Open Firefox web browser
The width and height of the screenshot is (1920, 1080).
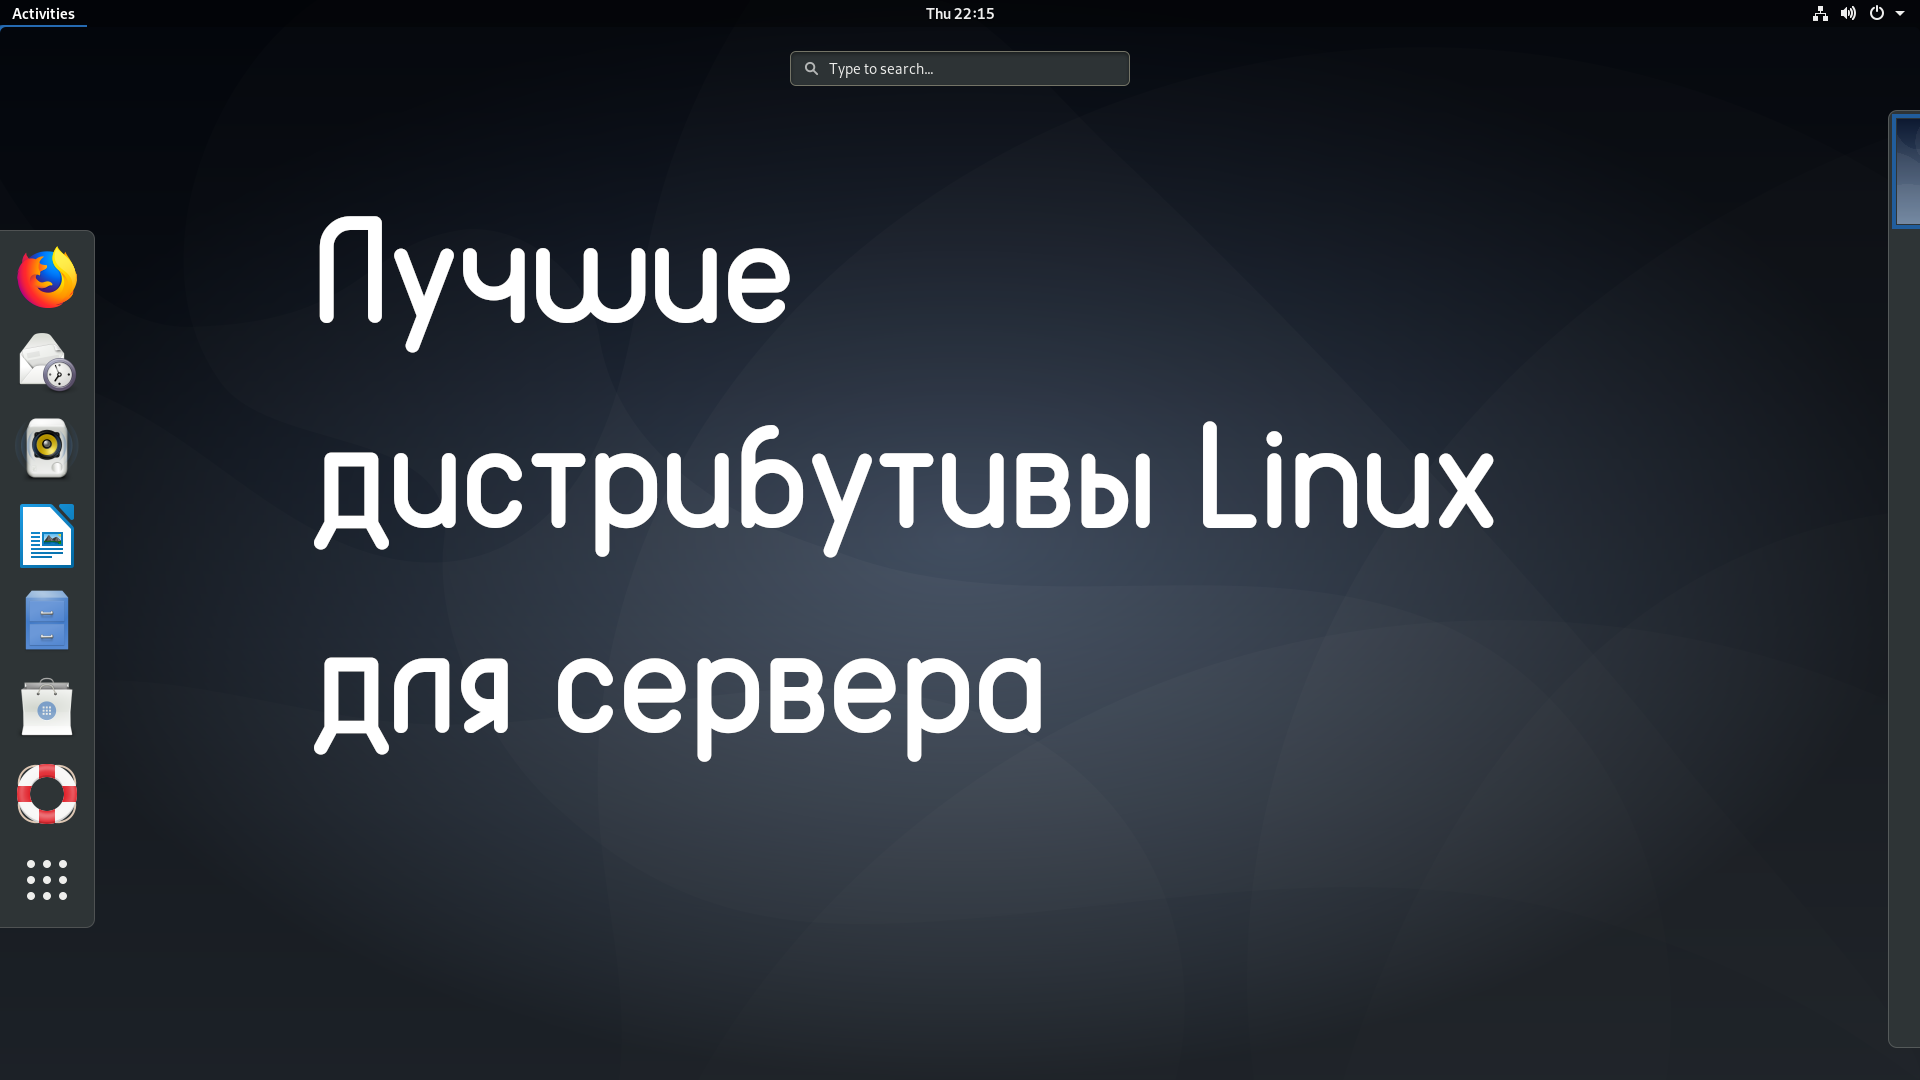(46, 276)
